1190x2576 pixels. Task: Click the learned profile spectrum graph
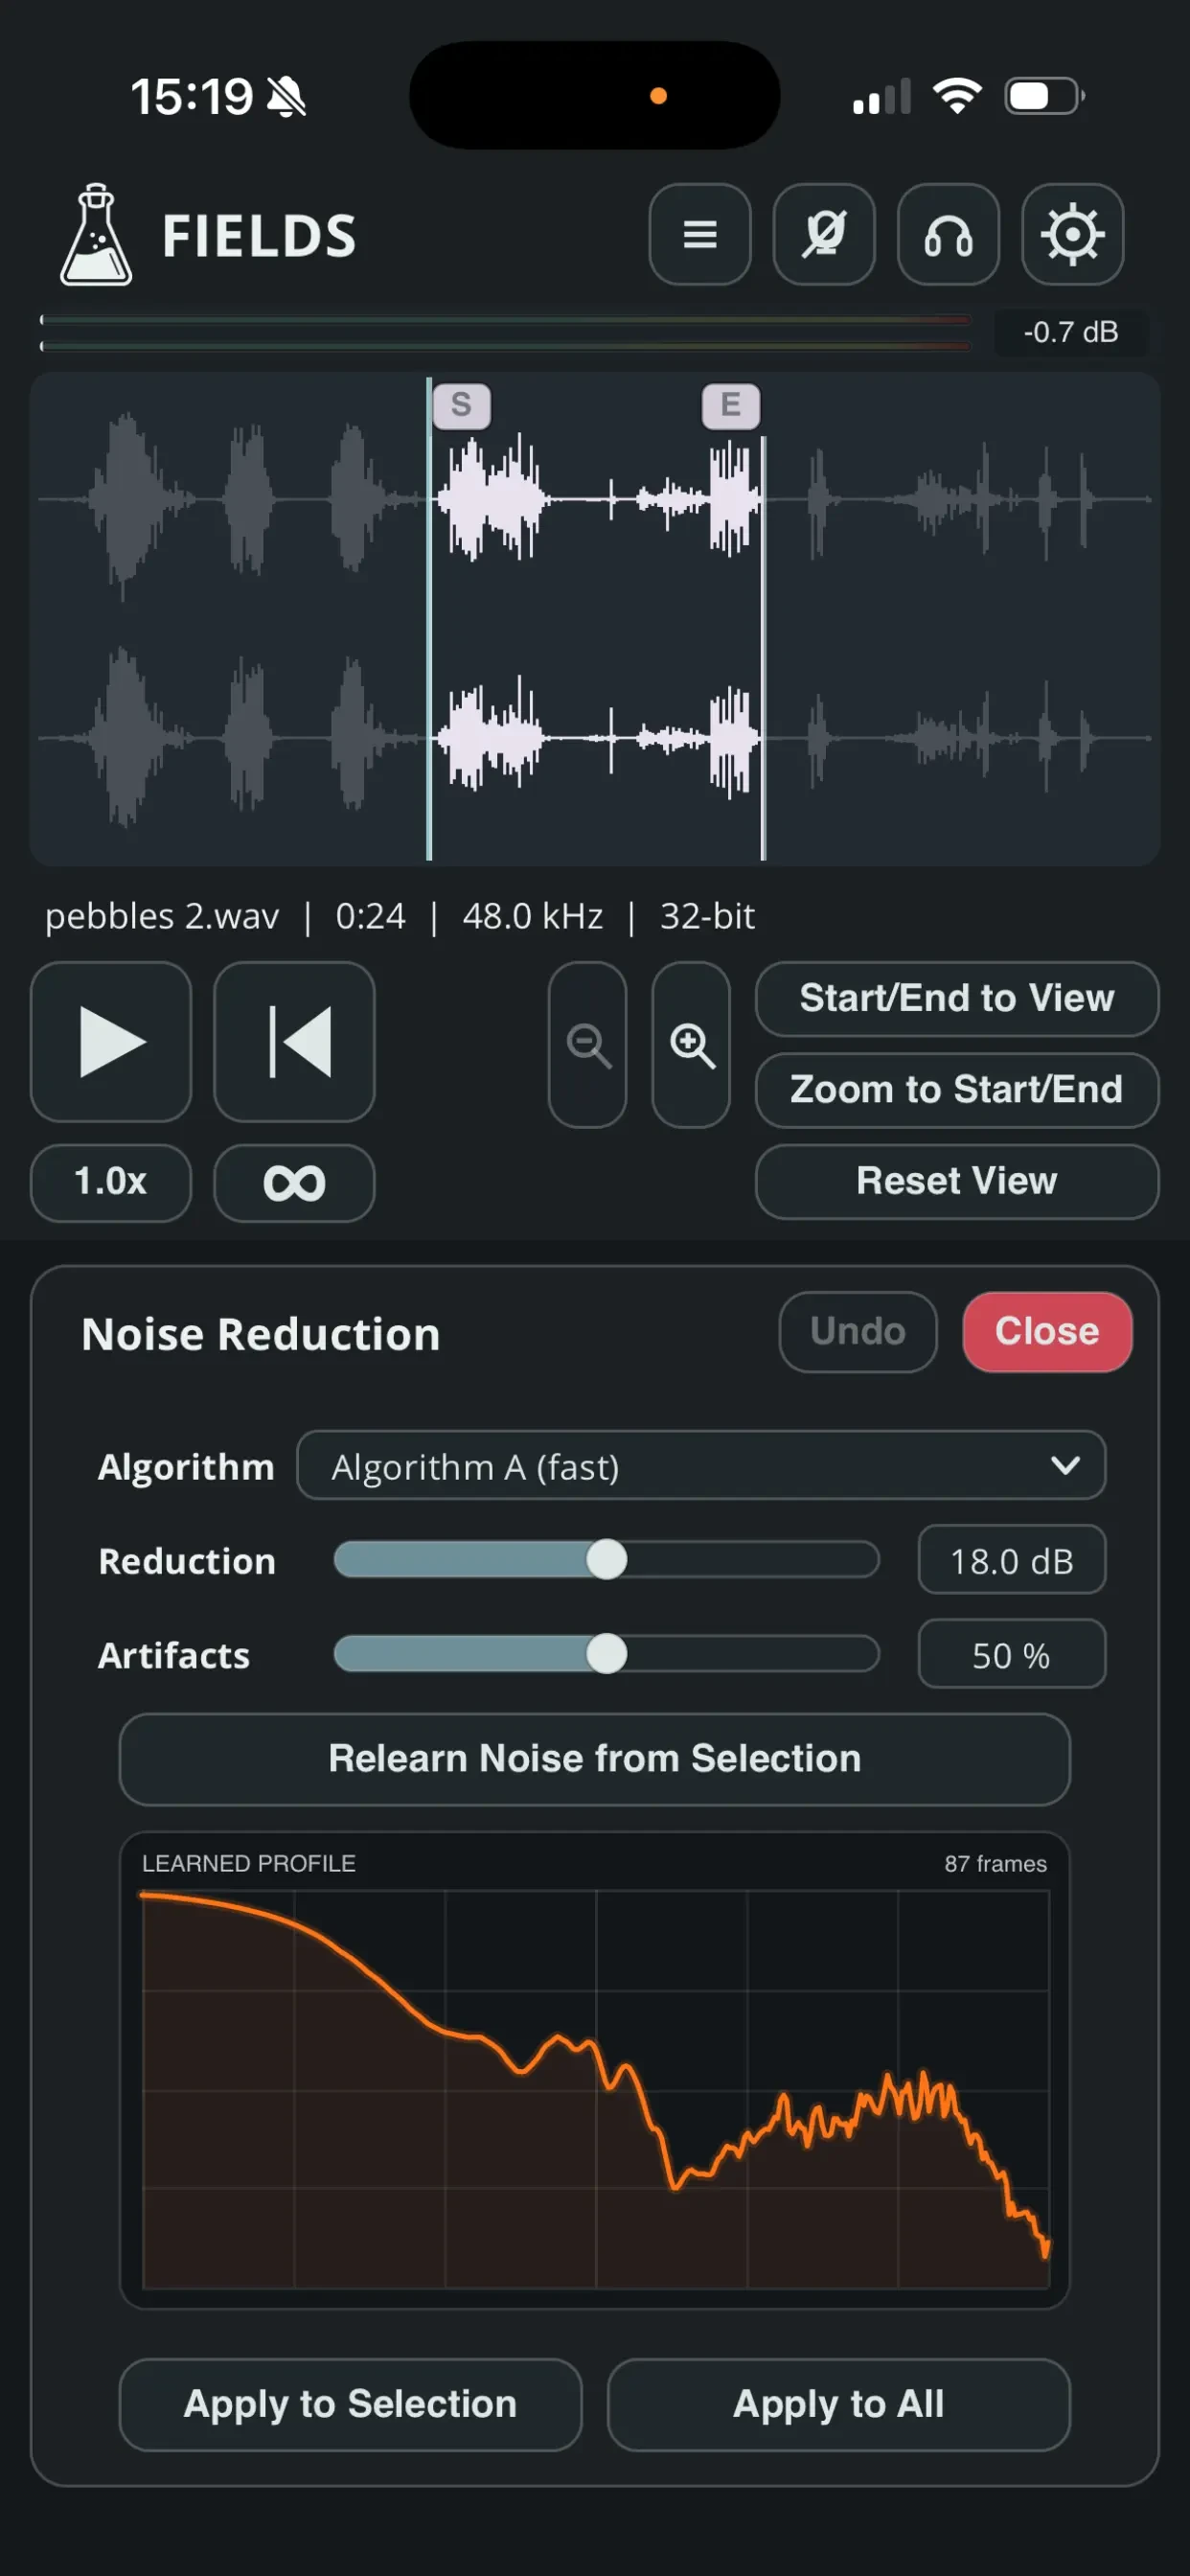coord(596,2089)
